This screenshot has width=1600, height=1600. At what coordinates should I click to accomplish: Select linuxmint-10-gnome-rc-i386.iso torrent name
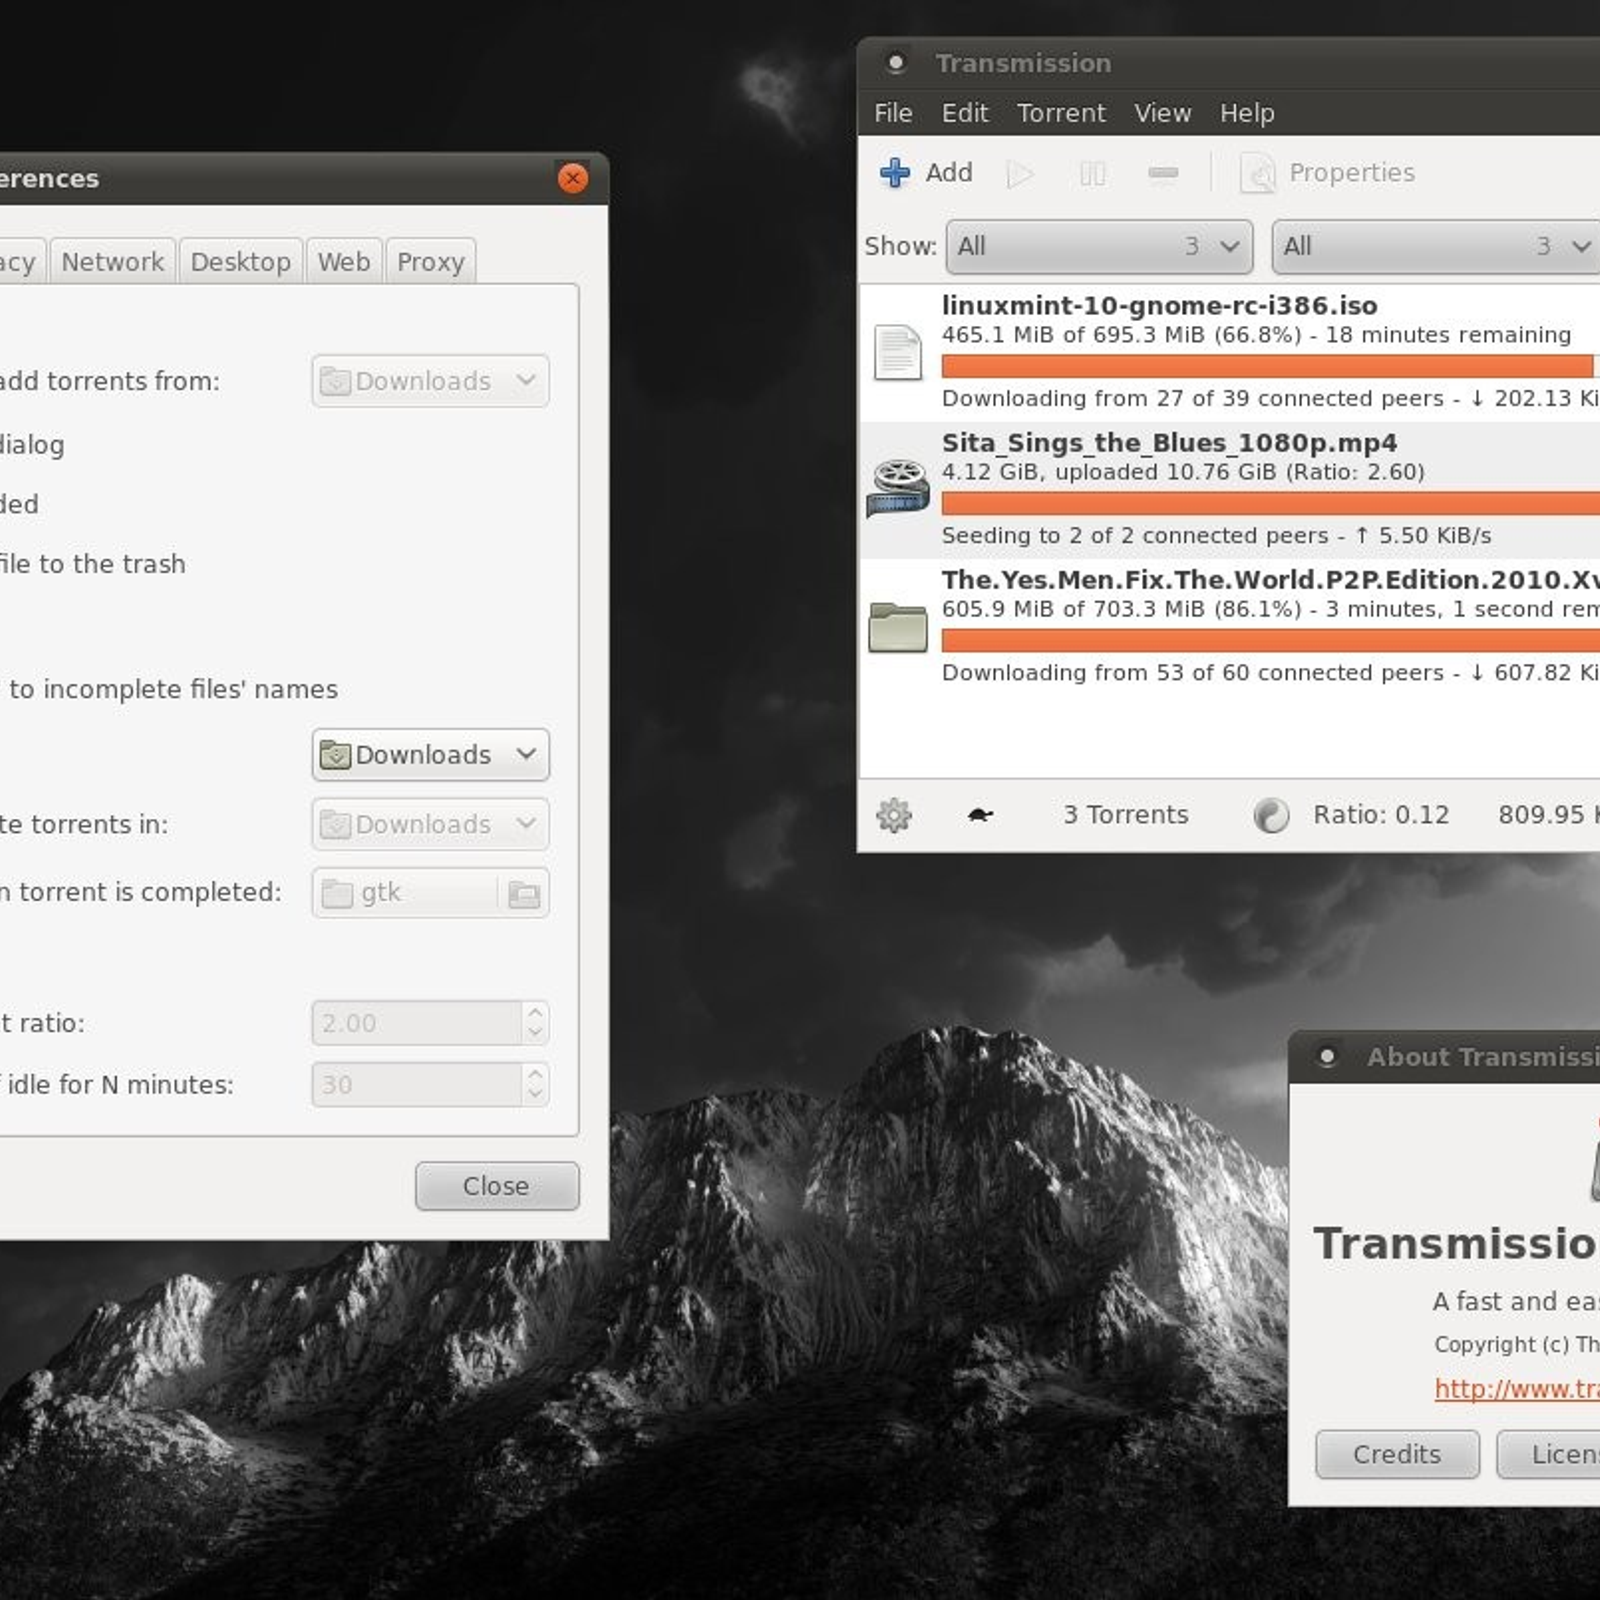coord(1159,306)
